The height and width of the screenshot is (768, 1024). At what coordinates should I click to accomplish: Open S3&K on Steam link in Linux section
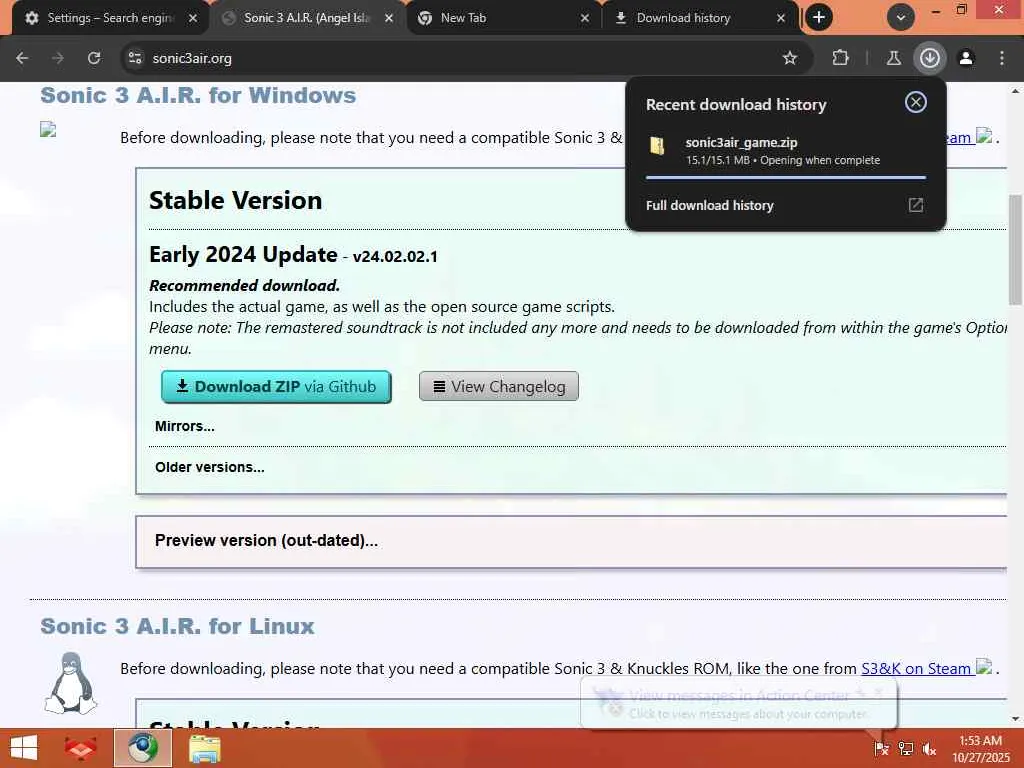tap(916, 669)
